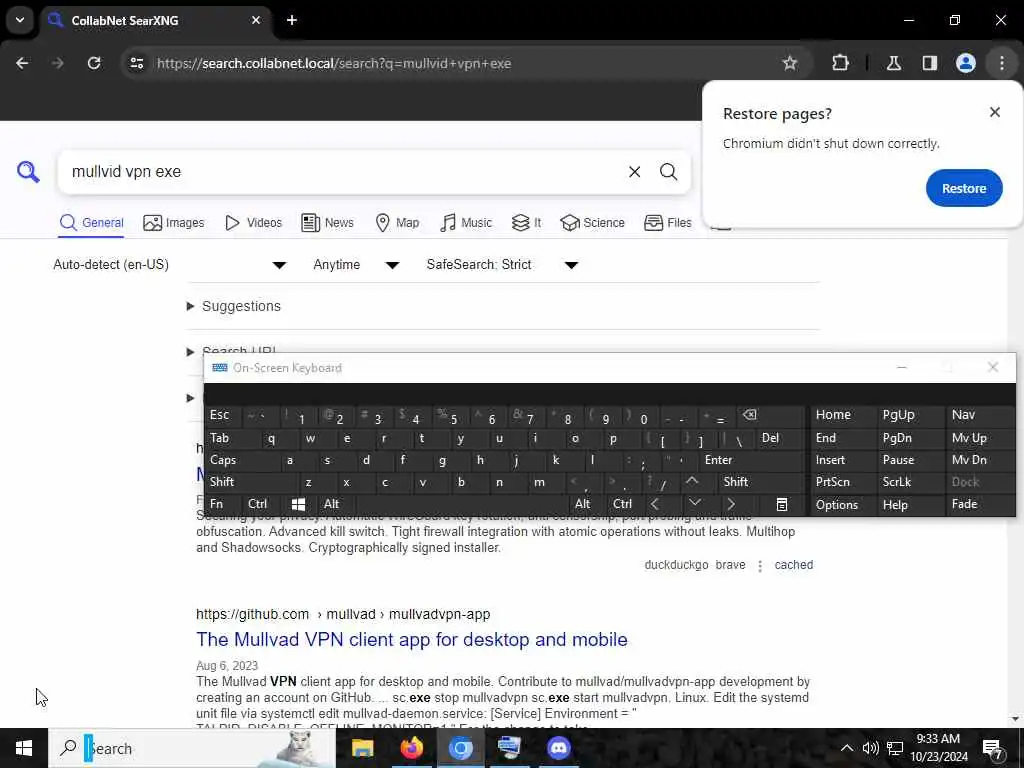The width and height of the screenshot is (1024, 768).
Task: Switch to the Videos search tab
Action: pos(253,223)
